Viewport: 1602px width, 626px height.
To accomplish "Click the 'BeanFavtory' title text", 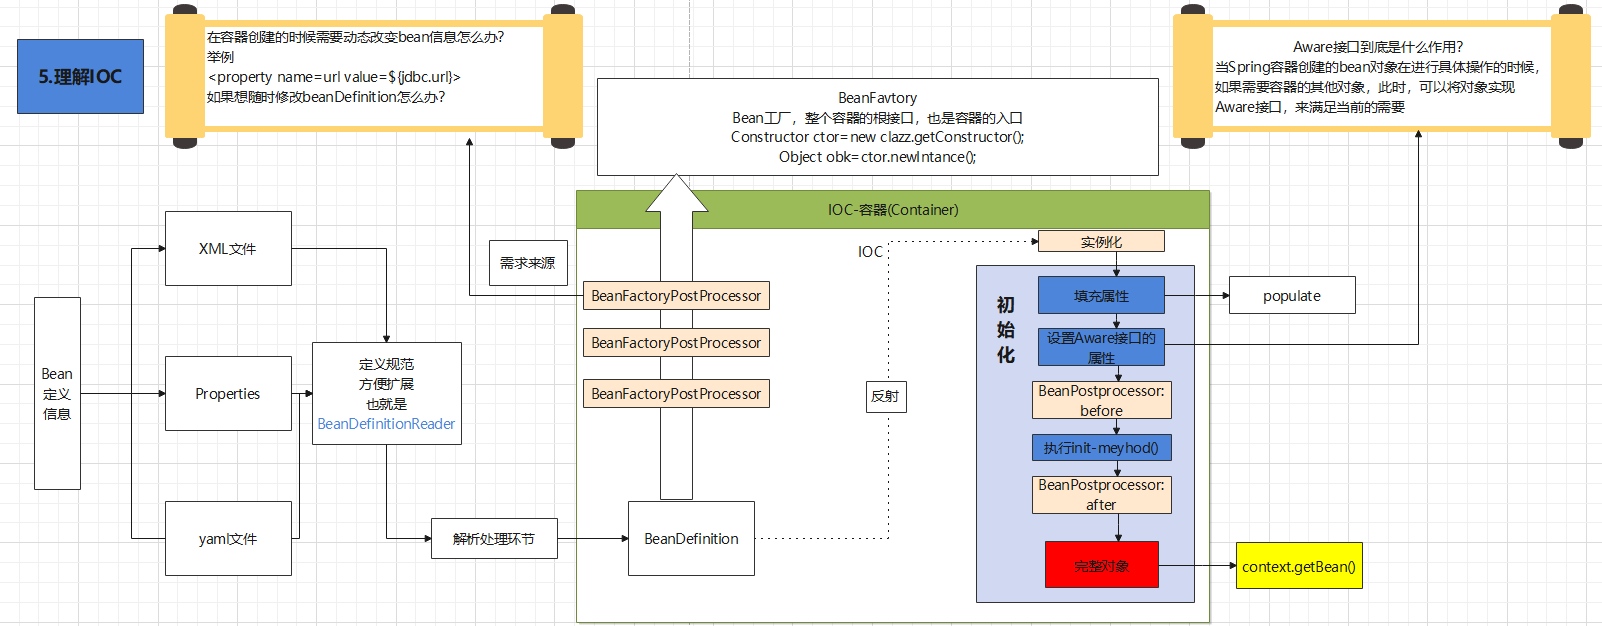I will coord(878,98).
